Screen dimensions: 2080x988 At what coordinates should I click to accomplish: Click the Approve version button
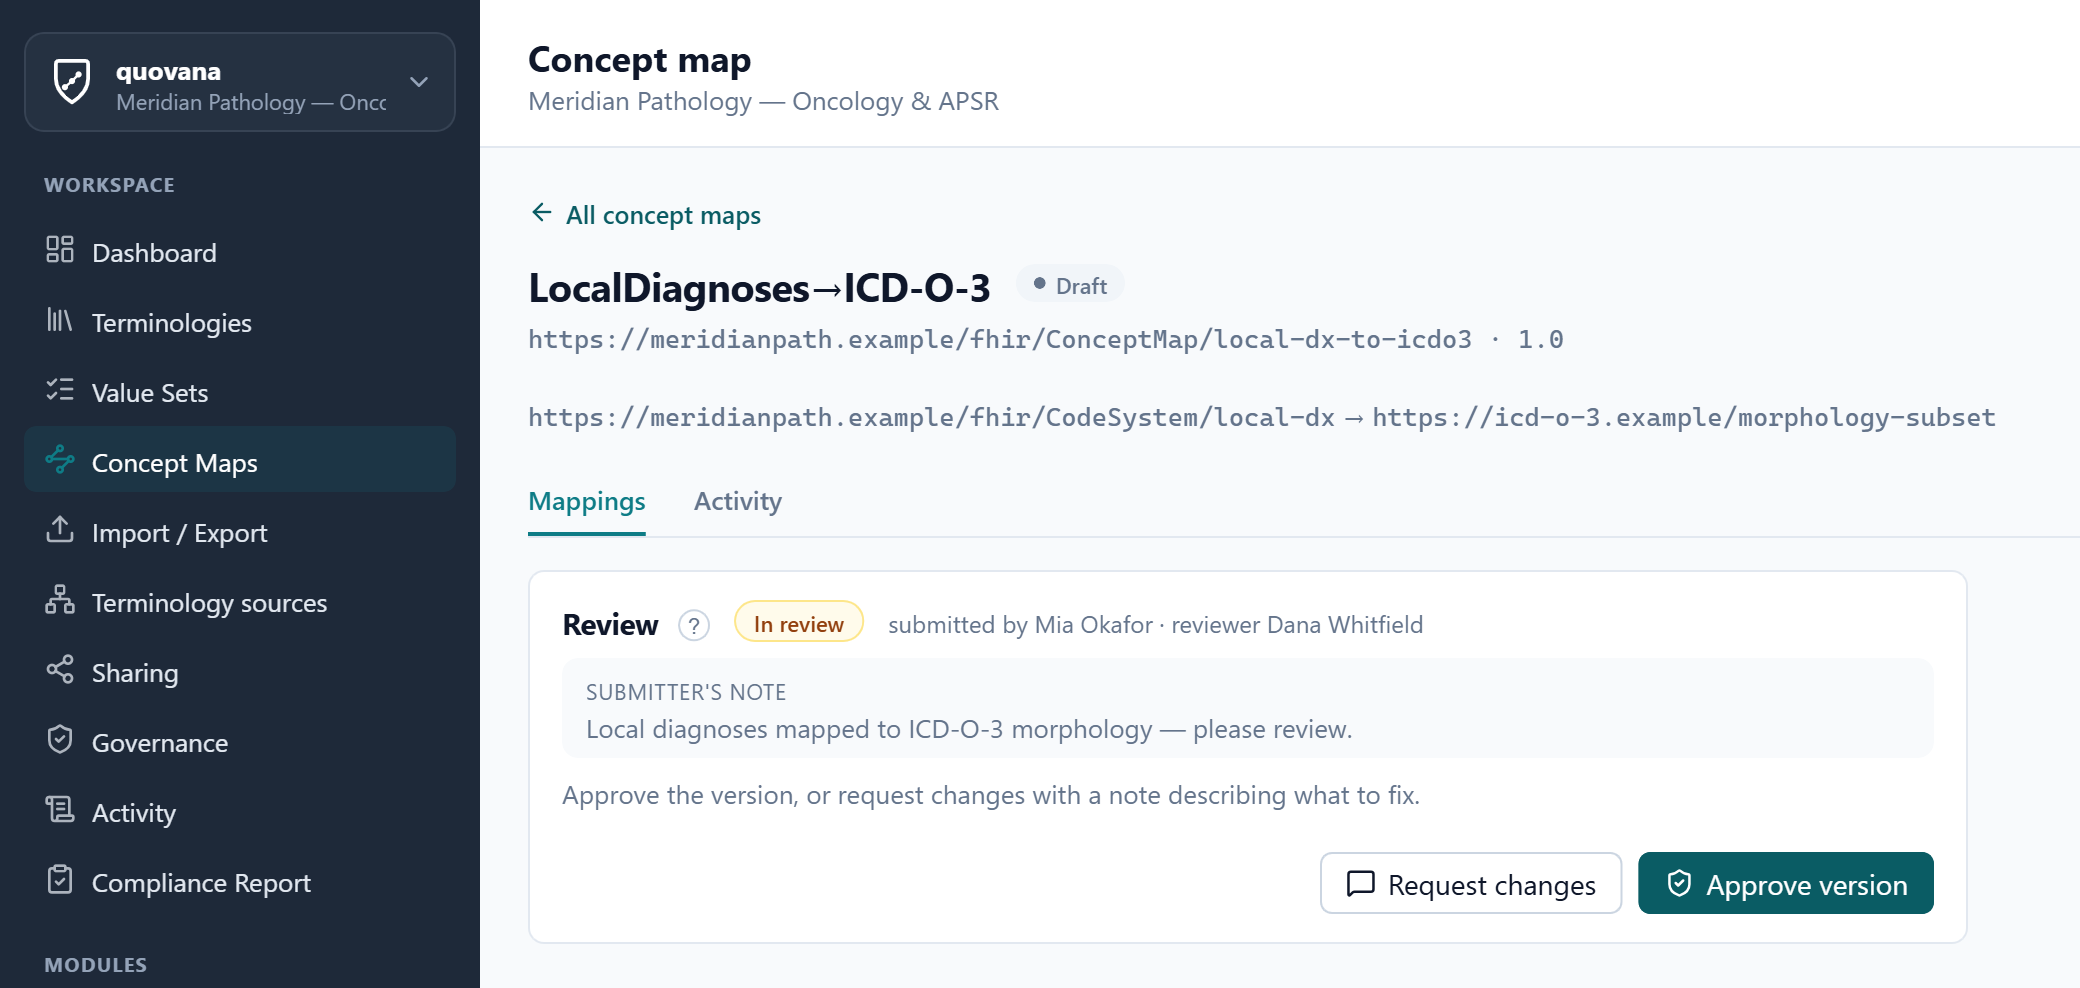tap(1786, 883)
